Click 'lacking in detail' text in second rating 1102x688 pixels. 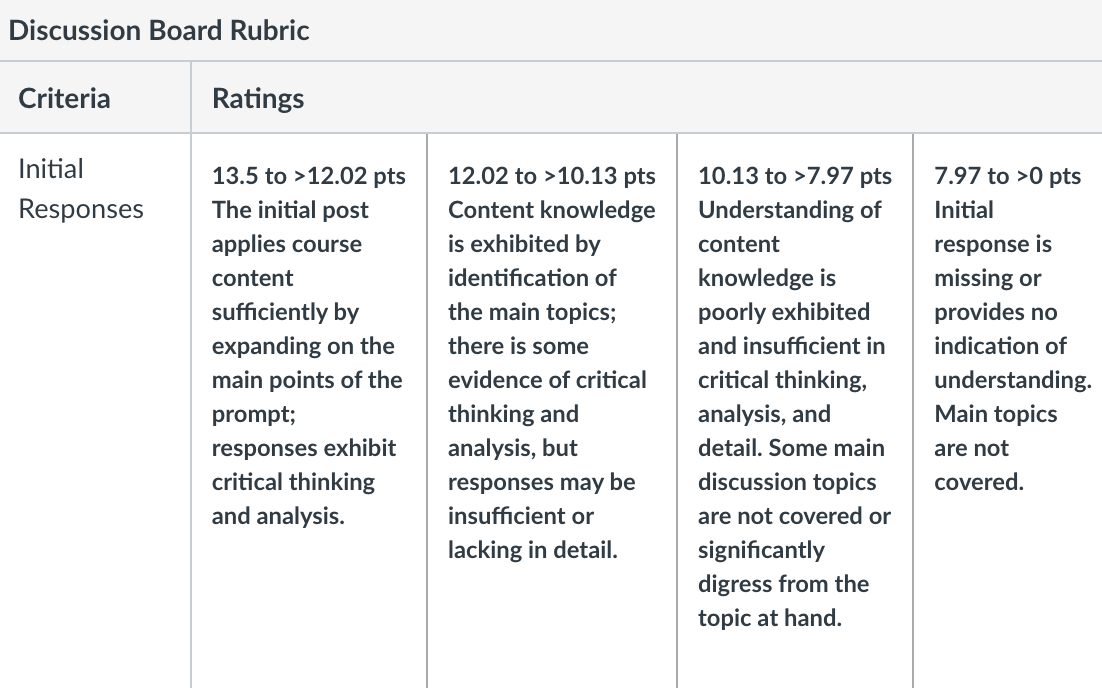533,550
